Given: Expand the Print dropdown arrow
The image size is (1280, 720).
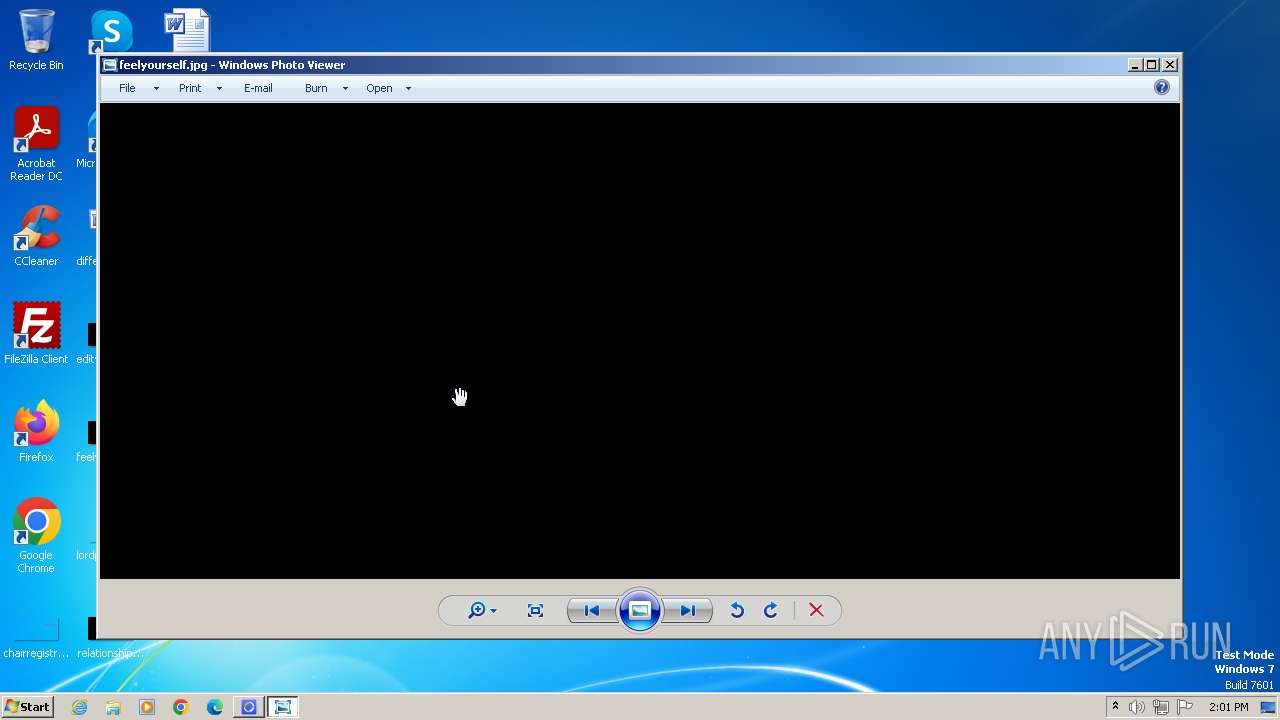Looking at the screenshot, I should click(x=219, y=88).
